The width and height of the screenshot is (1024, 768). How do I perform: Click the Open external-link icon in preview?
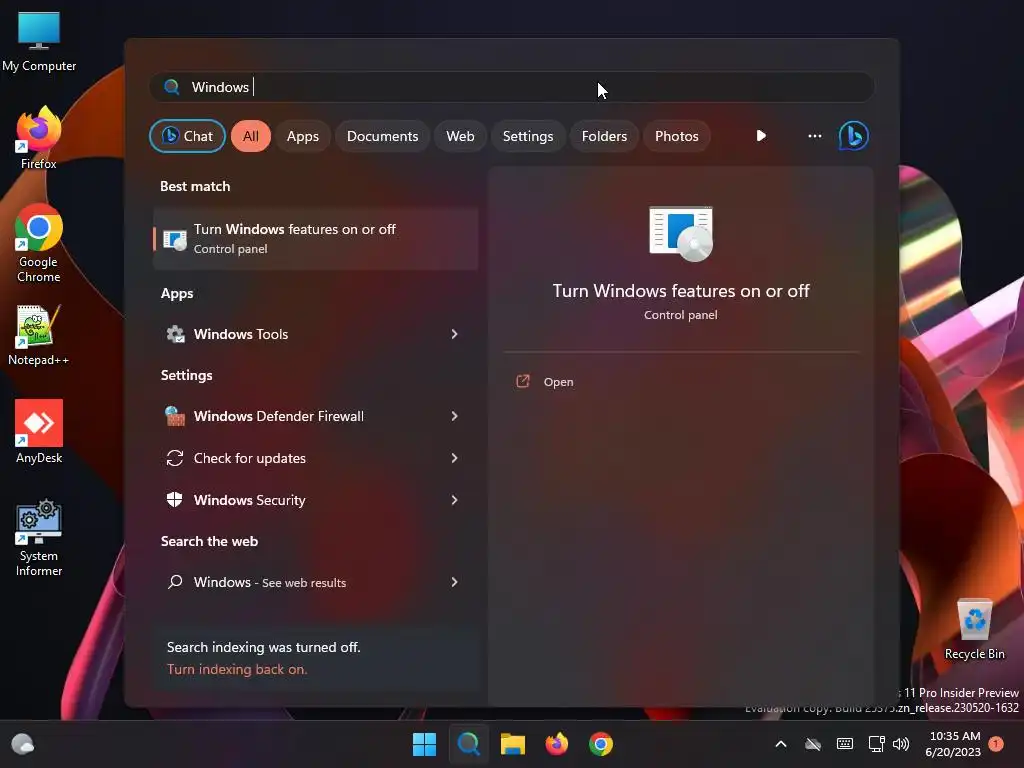click(522, 381)
